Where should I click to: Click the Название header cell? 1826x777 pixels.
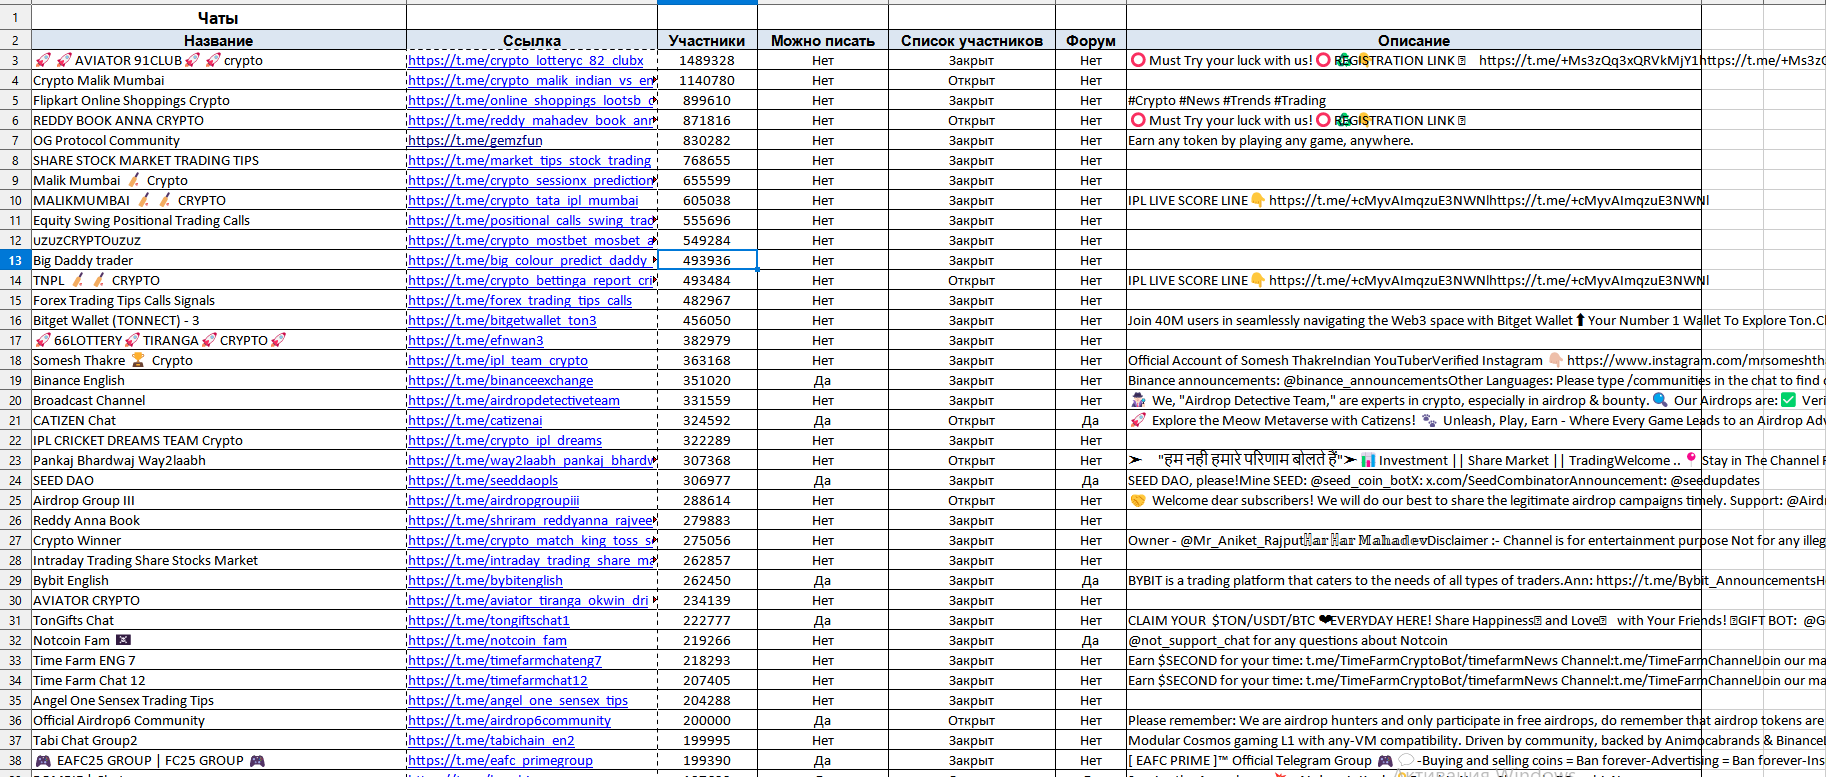218,41
